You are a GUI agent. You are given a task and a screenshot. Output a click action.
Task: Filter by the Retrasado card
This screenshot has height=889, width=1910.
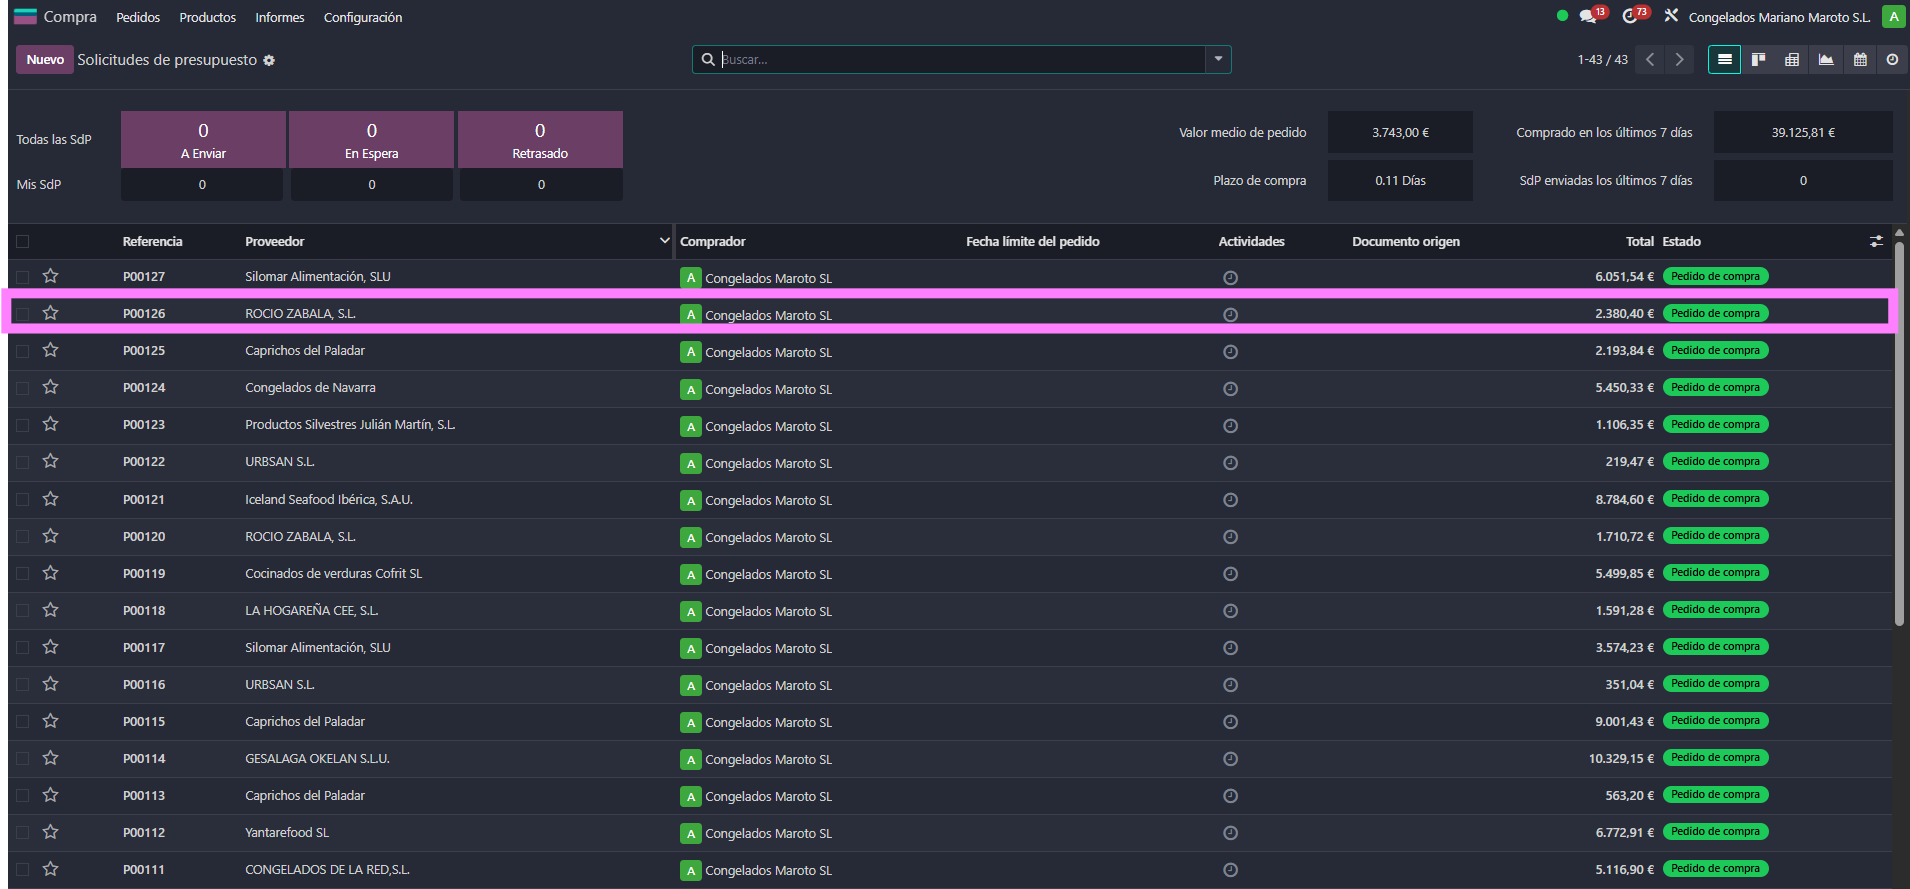[540, 139]
